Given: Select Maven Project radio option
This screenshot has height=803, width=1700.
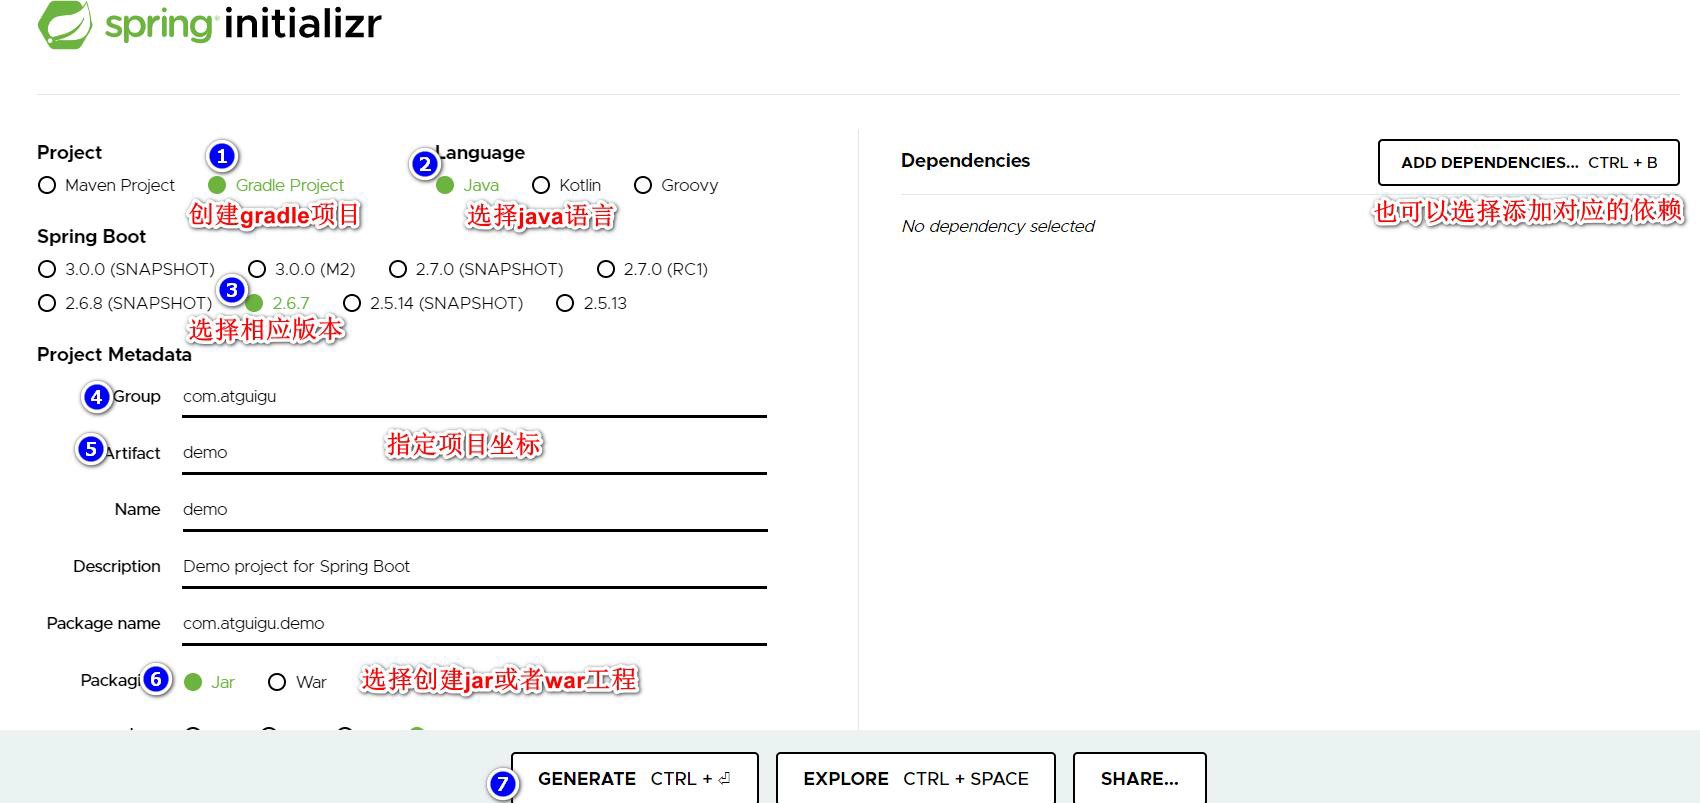Looking at the screenshot, I should coord(106,185).
